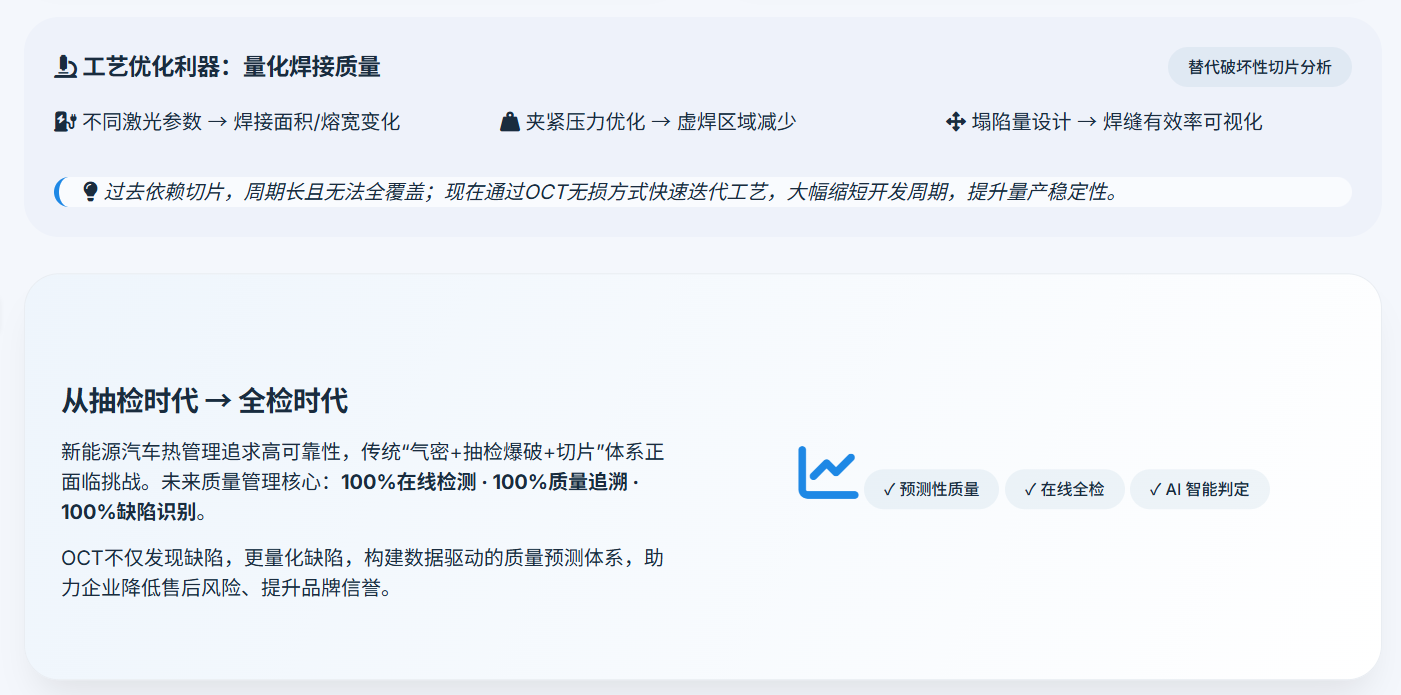The image size is (1401, 695).
Task: Click the ✓ 在线全检 pill
Action: pyautogui.click(x=1065, y=490)
